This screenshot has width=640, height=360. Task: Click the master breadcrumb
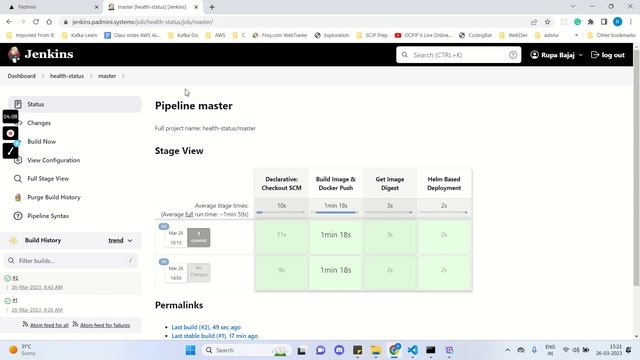click(x=107, y=76)
